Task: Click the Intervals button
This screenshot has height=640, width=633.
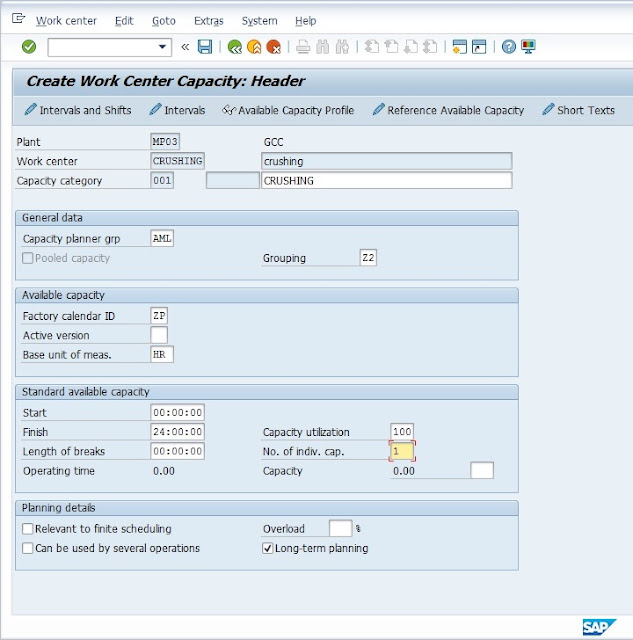Action: pyautogui.click(x=177, y=110)
